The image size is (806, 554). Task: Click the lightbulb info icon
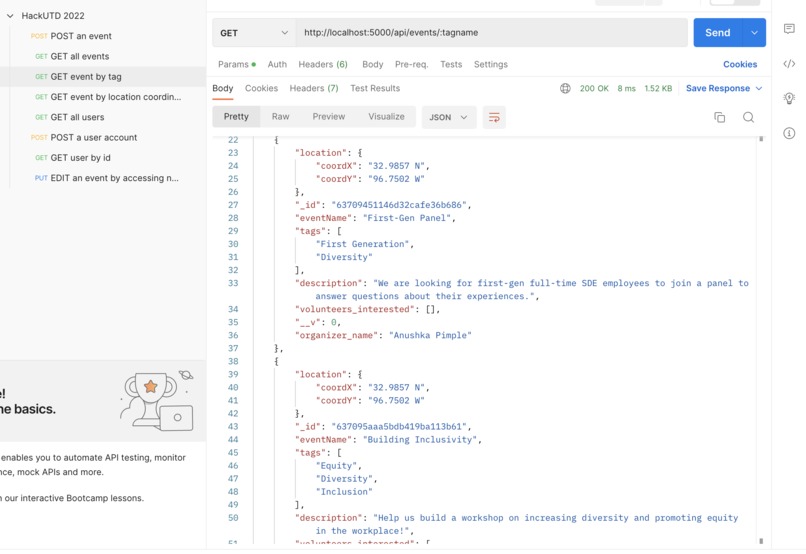pyautogui.click(x=789, y=98)
